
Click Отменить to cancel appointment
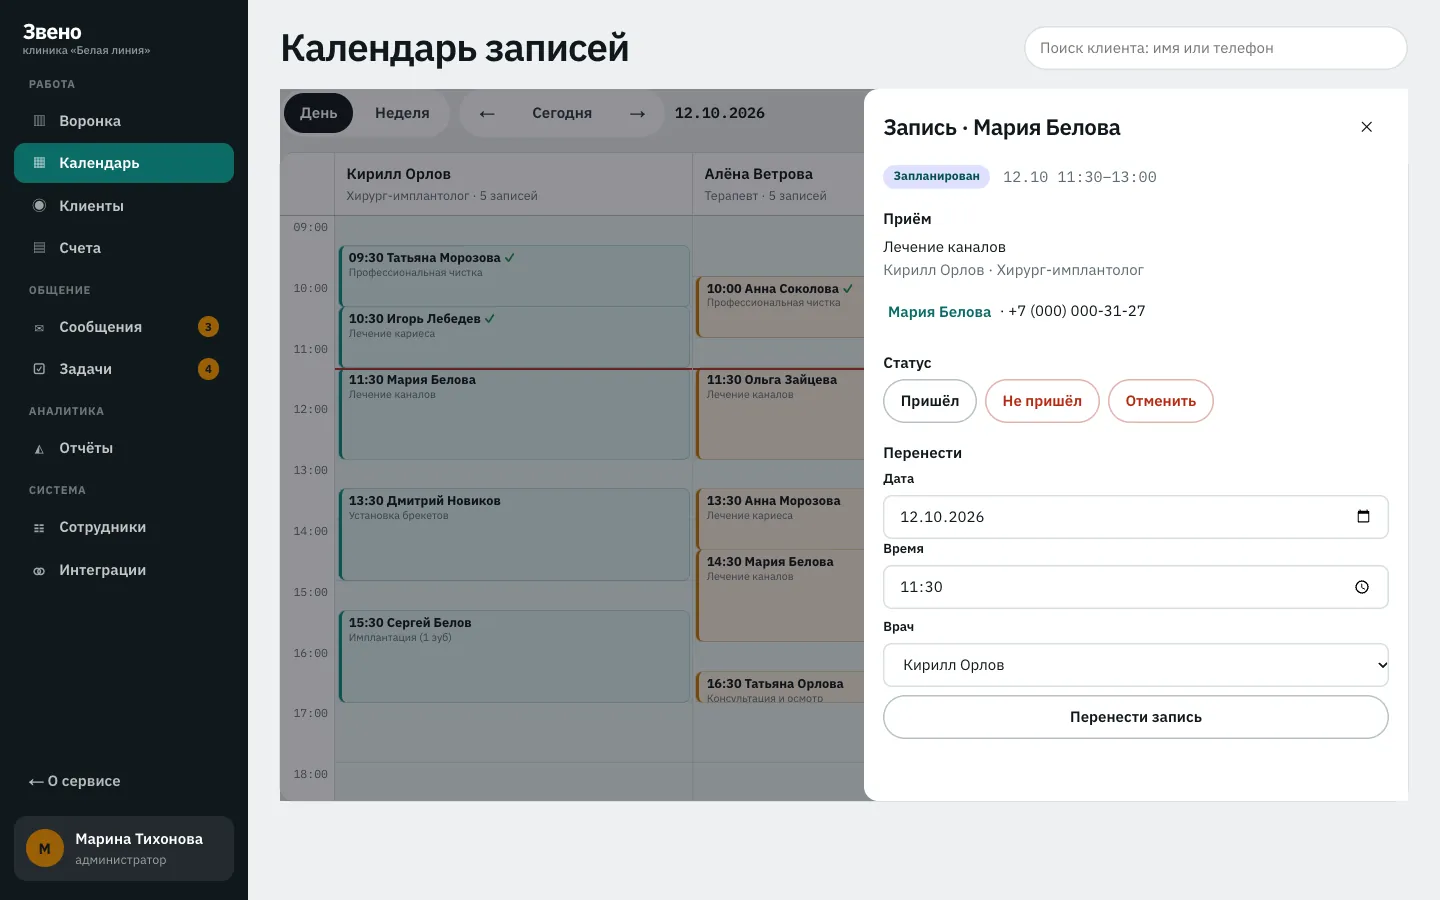1161,401
